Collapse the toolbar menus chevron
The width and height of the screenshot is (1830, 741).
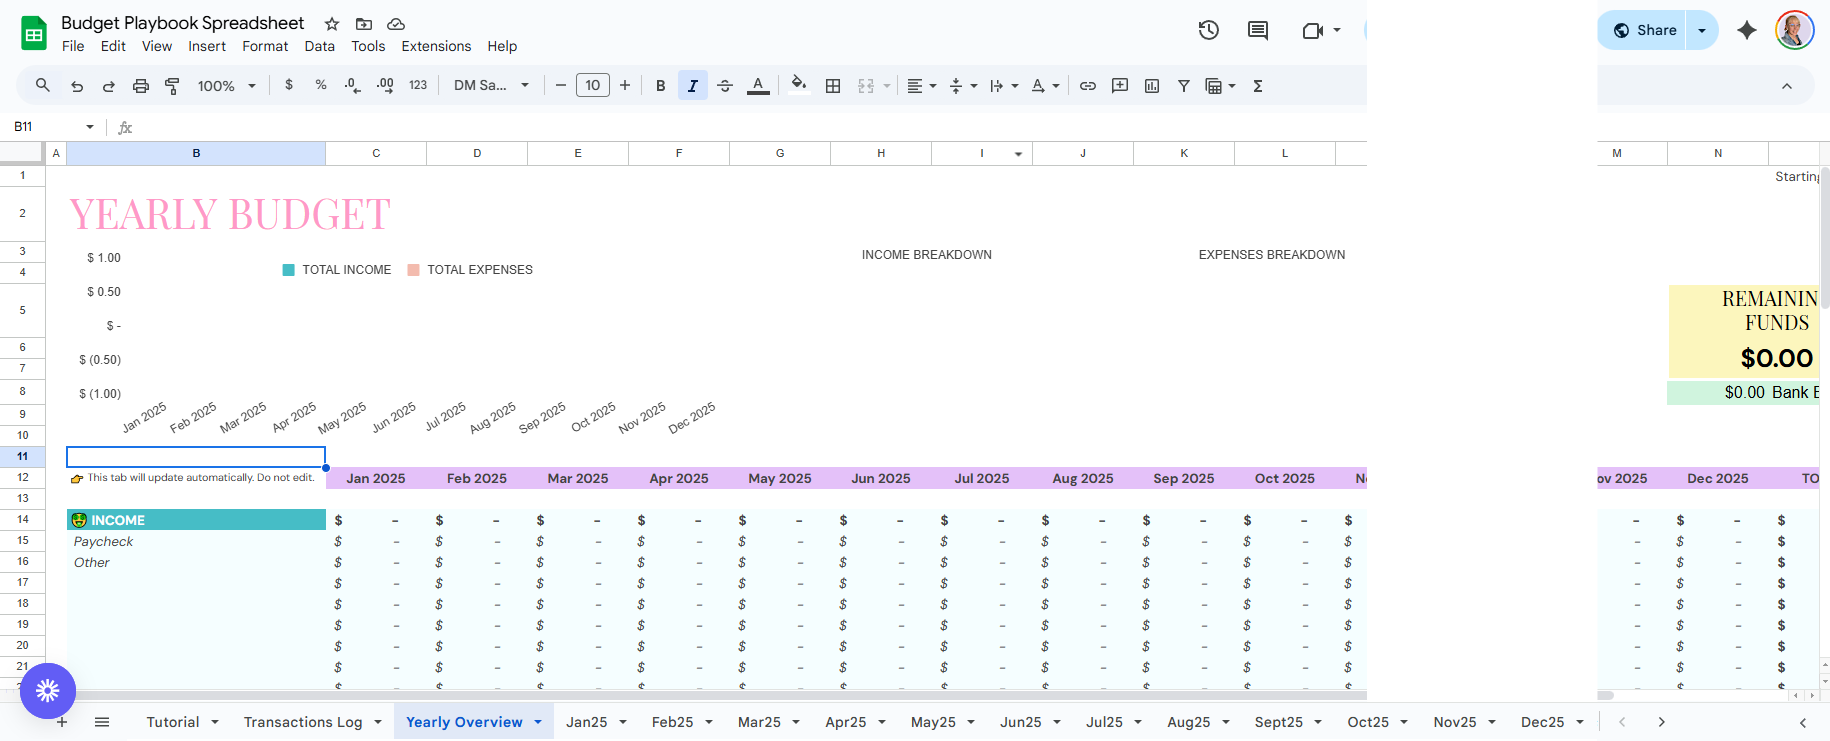1787,86
